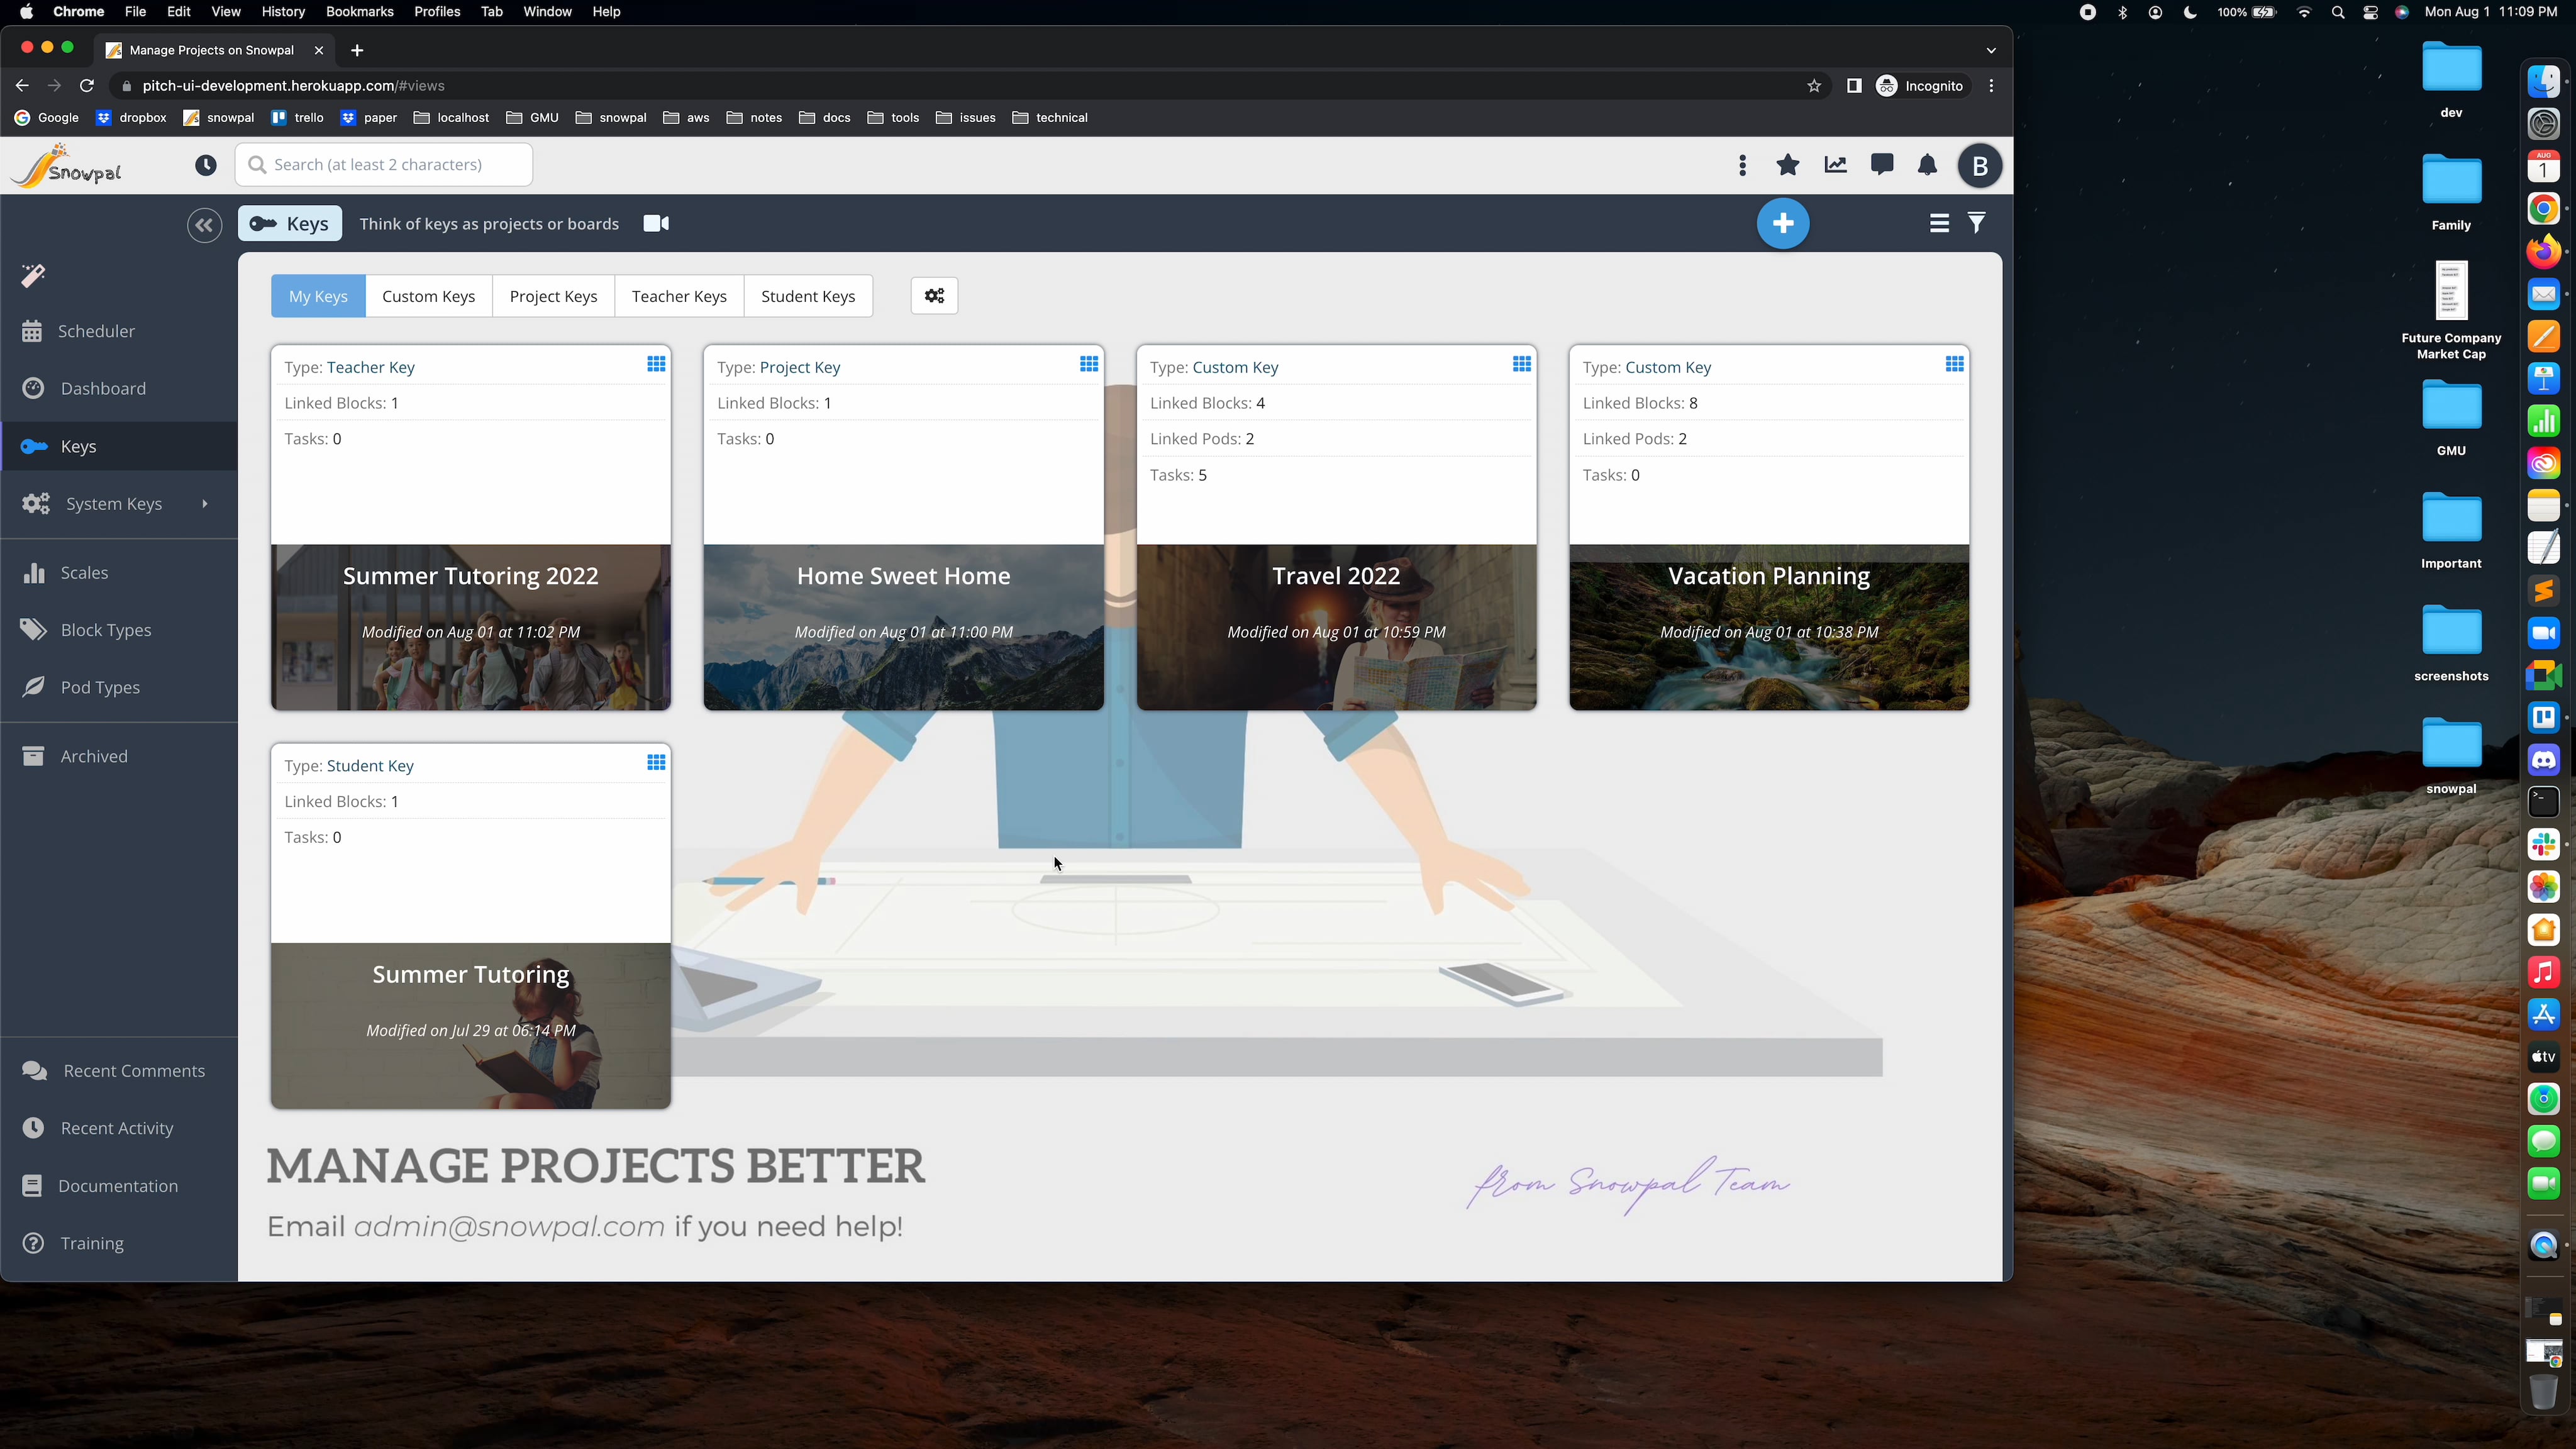Select the My Keys tab
The image size is (2576, 1449).
coord(318,296)
